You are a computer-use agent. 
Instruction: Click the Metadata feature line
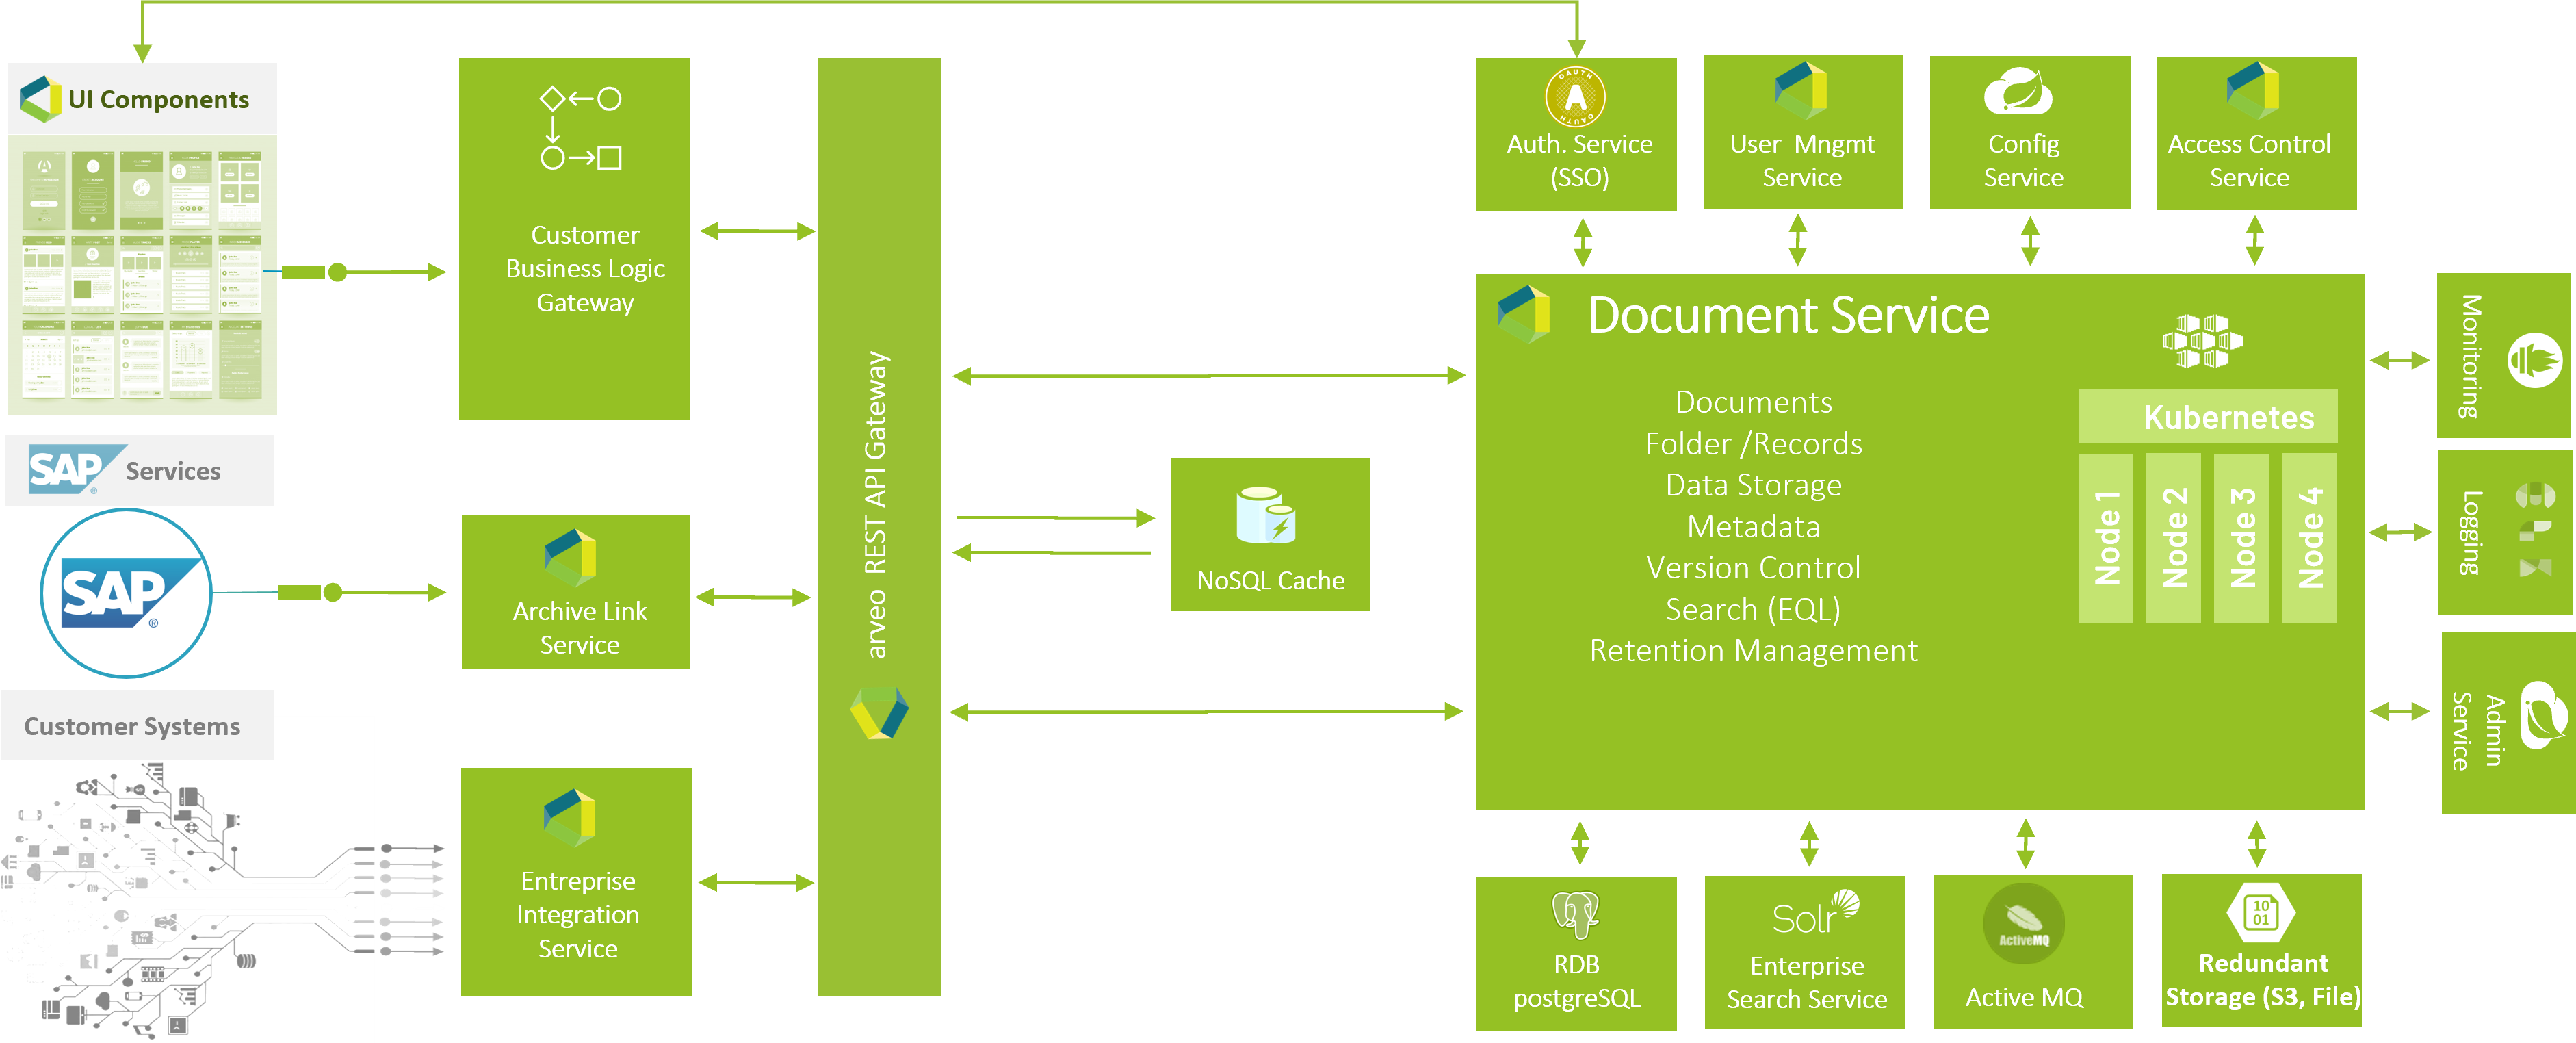pyautogui.click(x=1753, y=526)
